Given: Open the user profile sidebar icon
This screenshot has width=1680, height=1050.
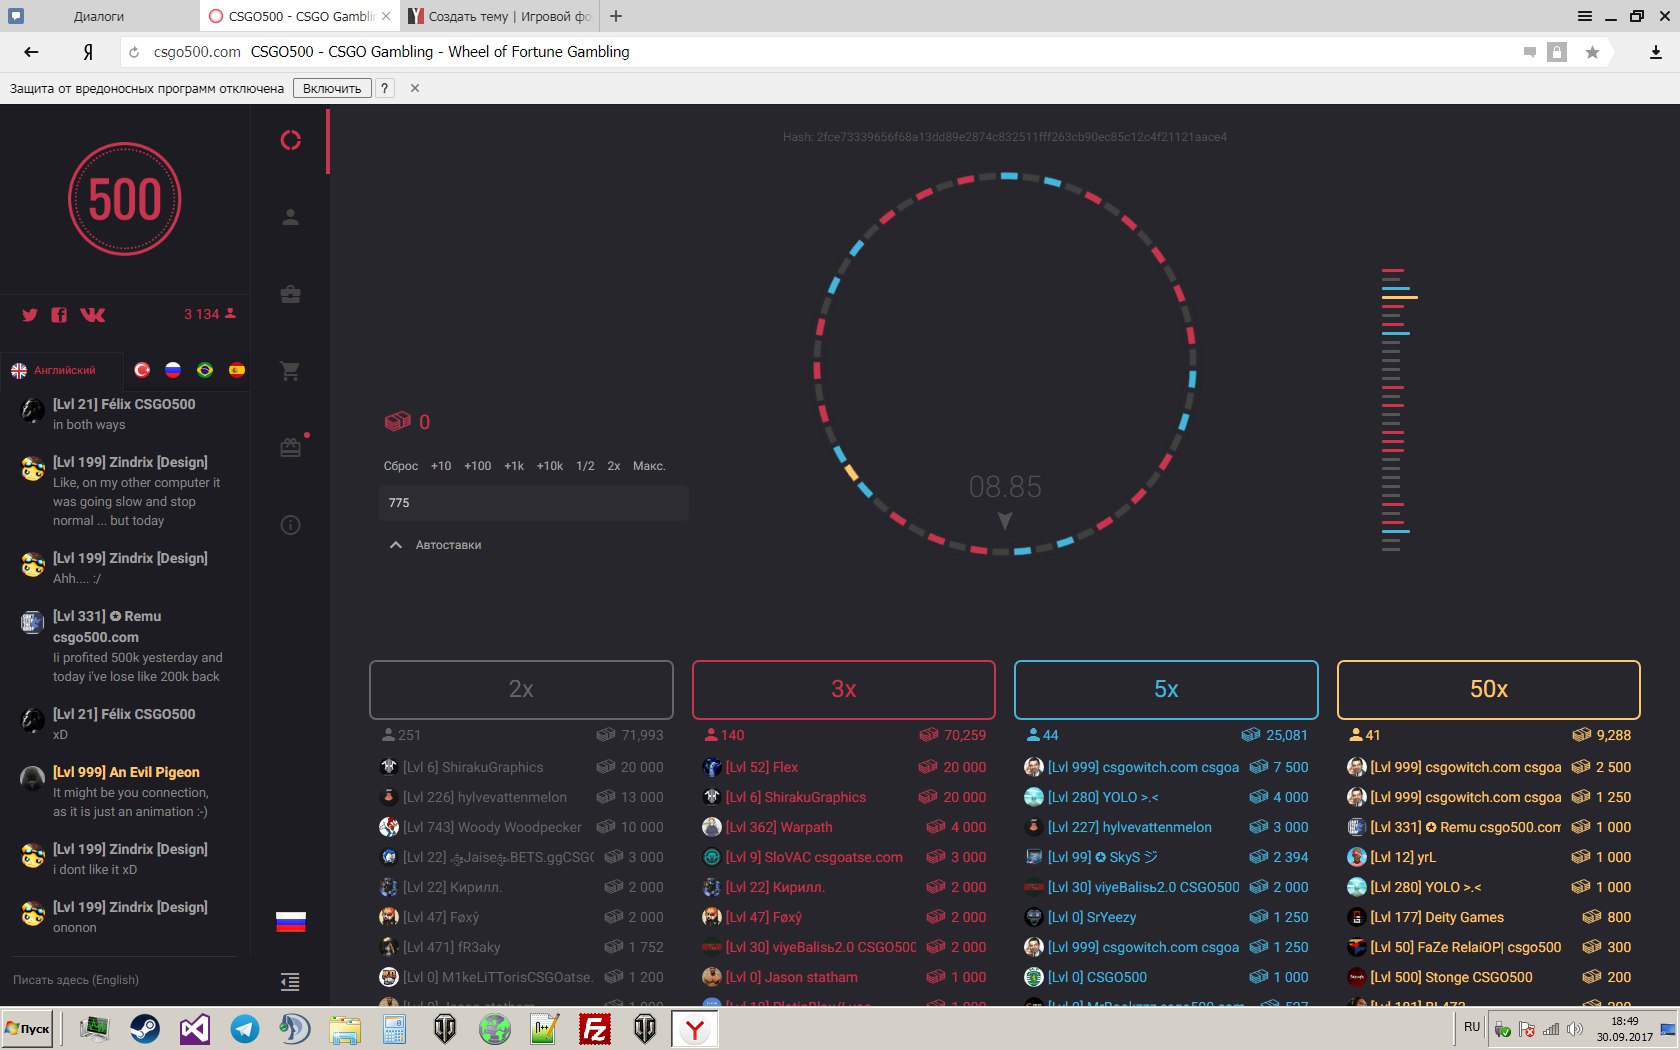Looking at the screenshot, I should point(290,217).
